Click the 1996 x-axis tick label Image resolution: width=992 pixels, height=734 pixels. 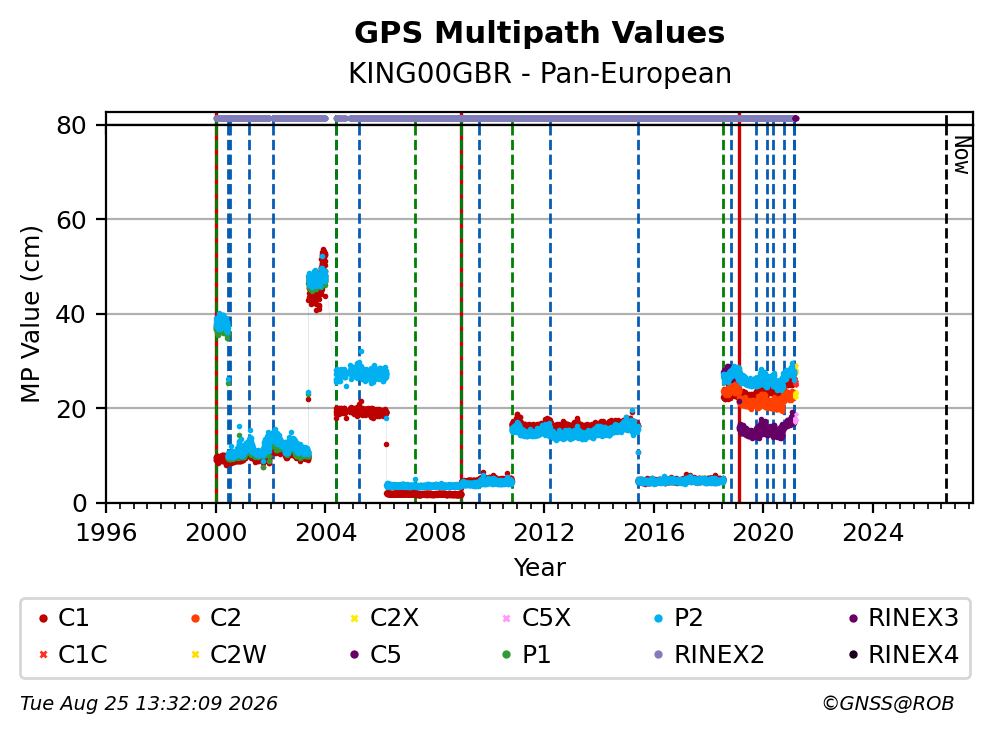[106, 533]
